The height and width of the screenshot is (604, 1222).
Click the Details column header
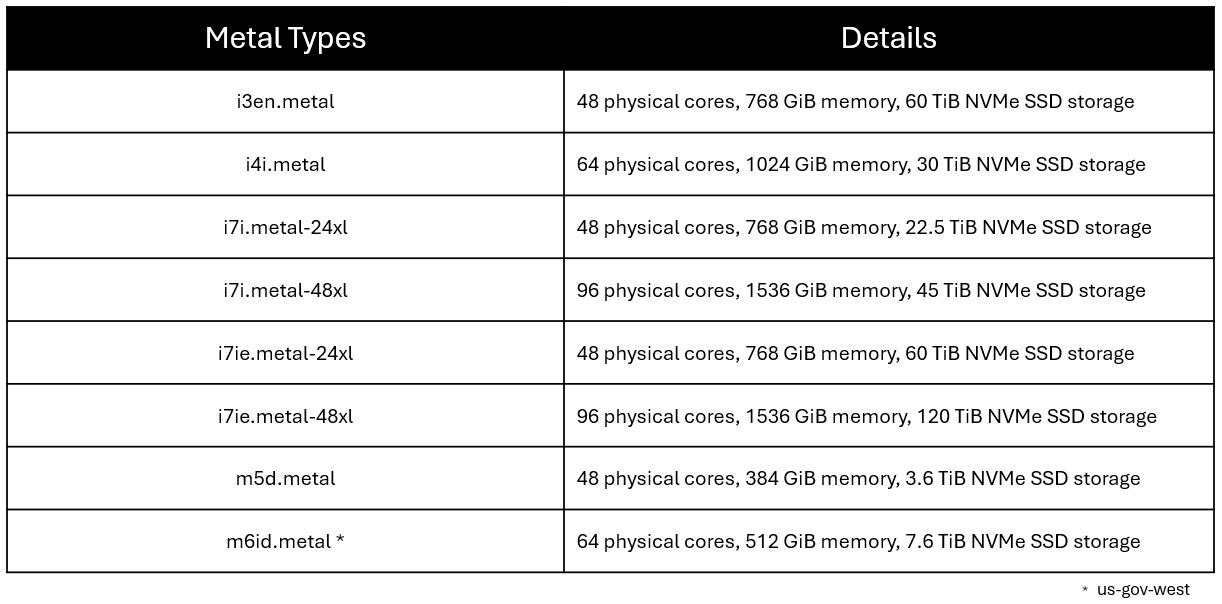click(x=889, y=38)
